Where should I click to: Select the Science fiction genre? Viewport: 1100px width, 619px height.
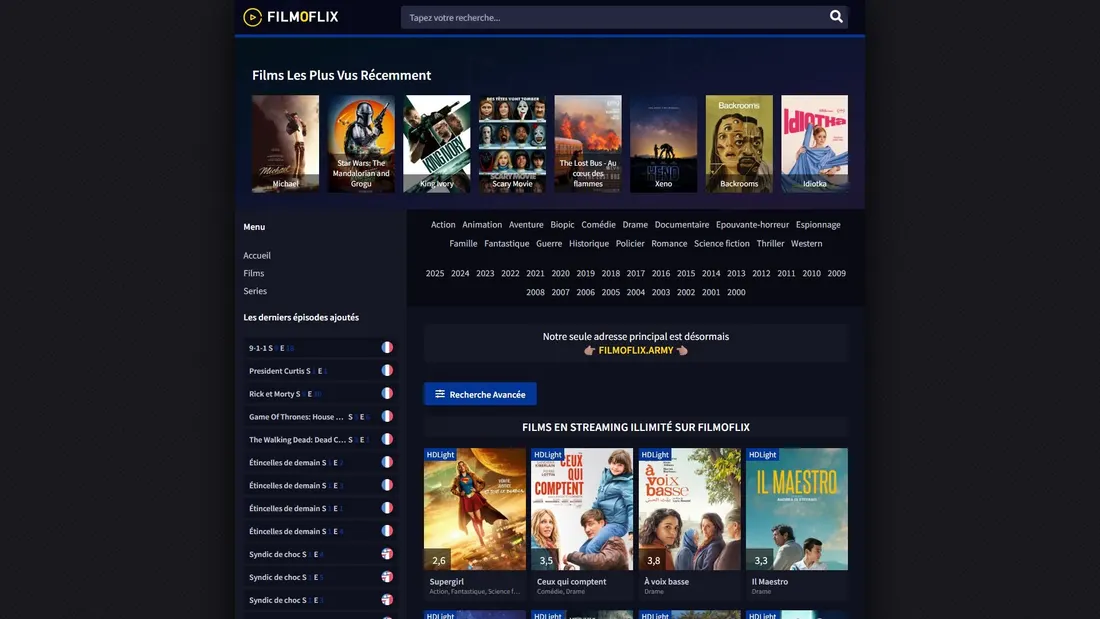point(722,244)
